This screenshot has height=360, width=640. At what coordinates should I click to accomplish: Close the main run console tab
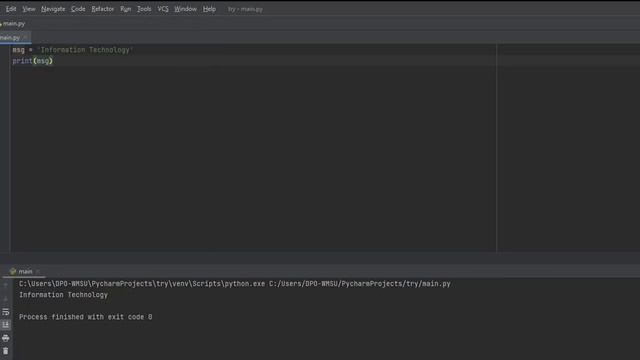point(38,271)
